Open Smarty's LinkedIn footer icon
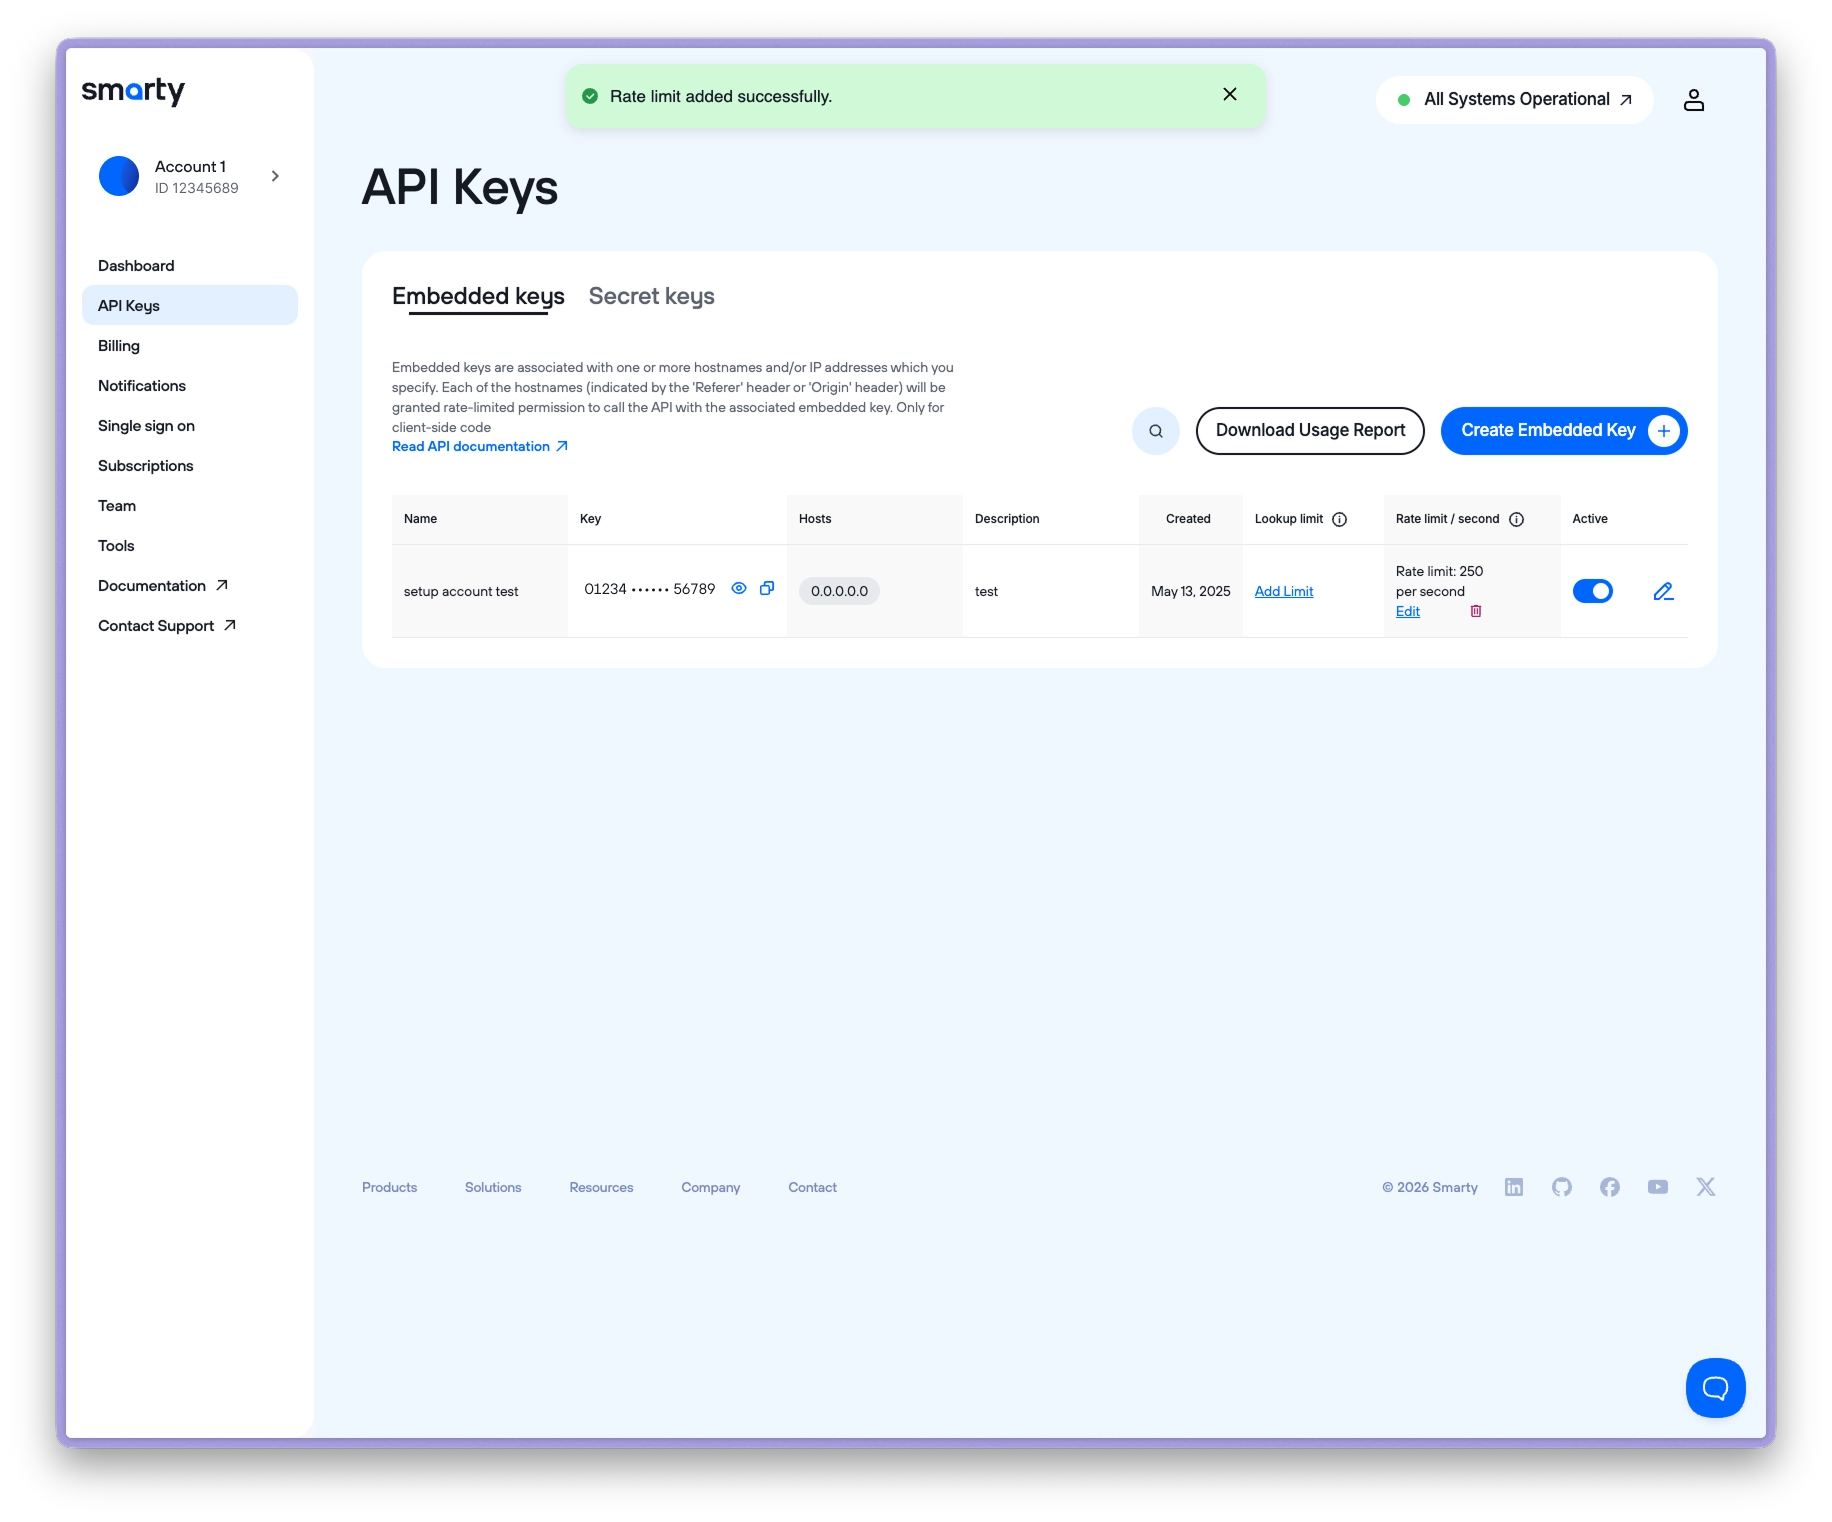The image size is (1832, 1522). (1514, 1187)
